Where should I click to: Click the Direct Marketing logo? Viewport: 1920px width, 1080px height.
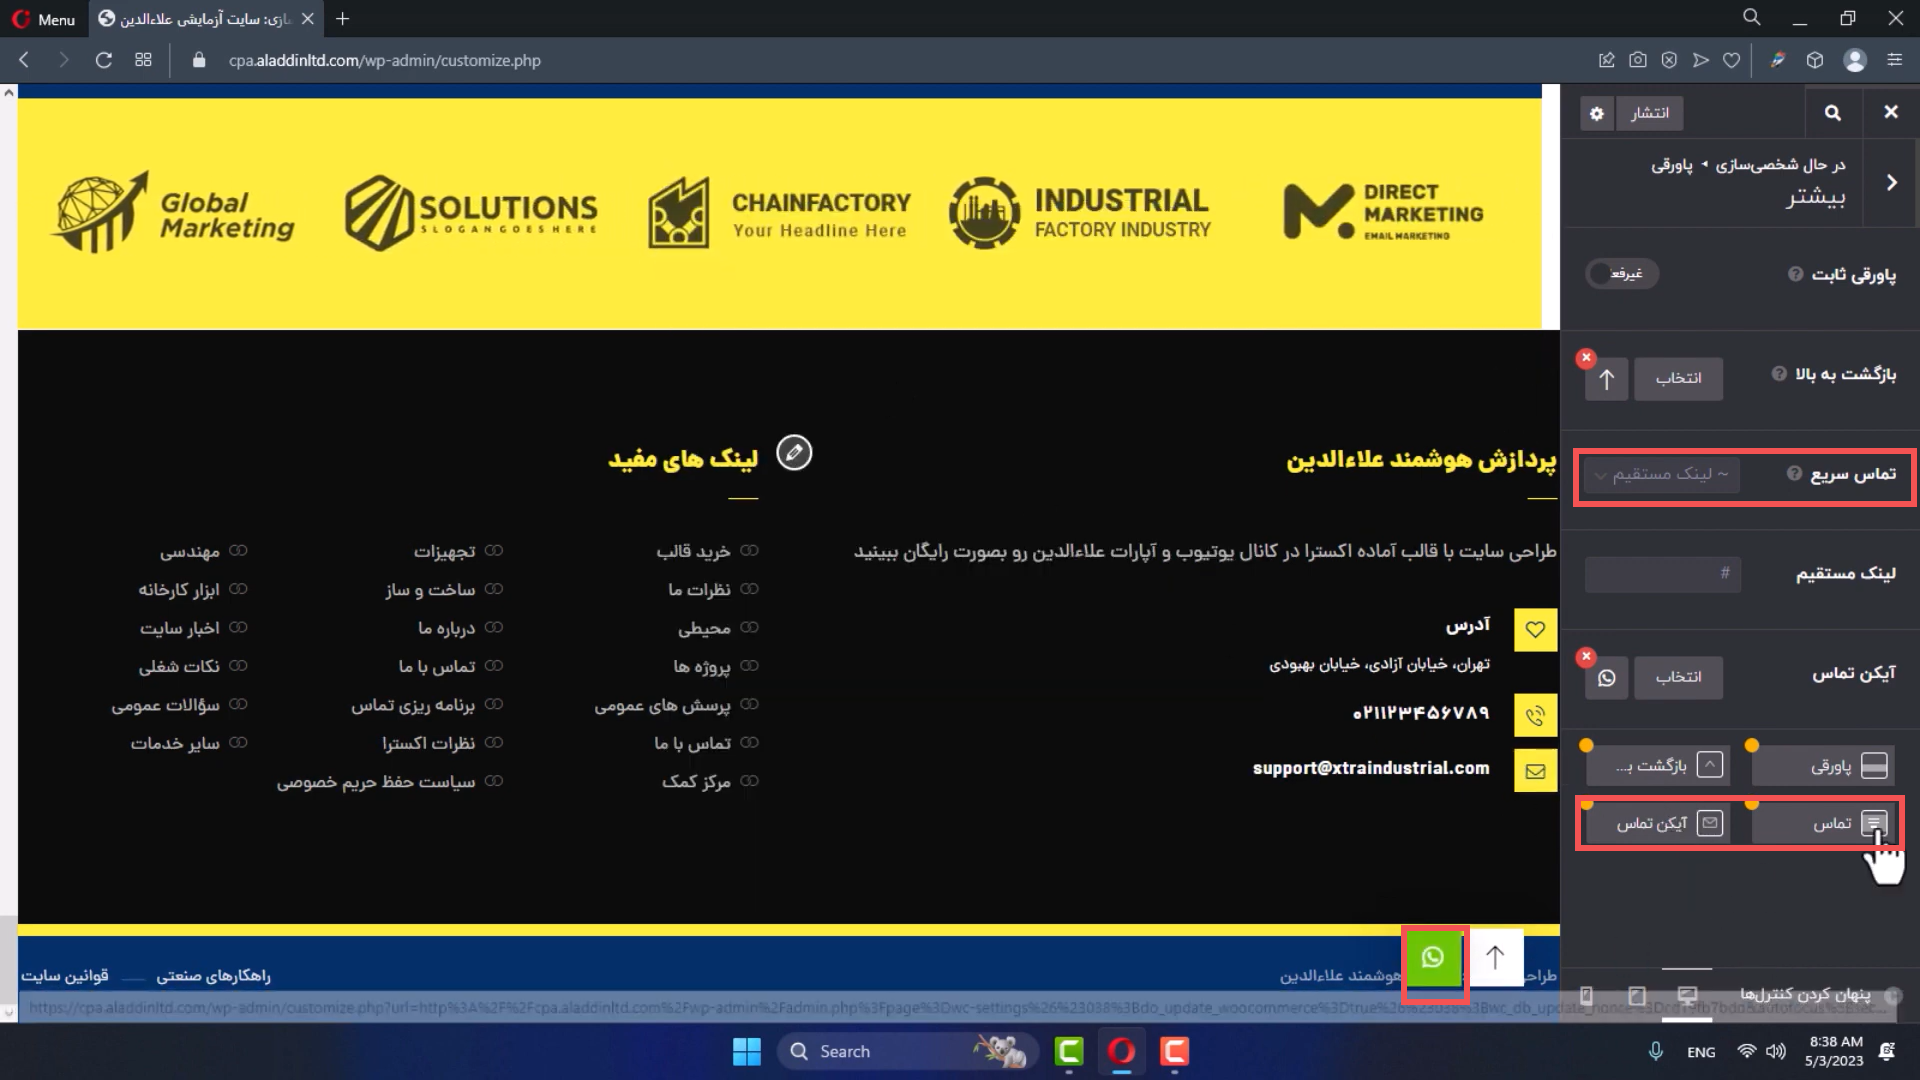[x=1383, y=212]
